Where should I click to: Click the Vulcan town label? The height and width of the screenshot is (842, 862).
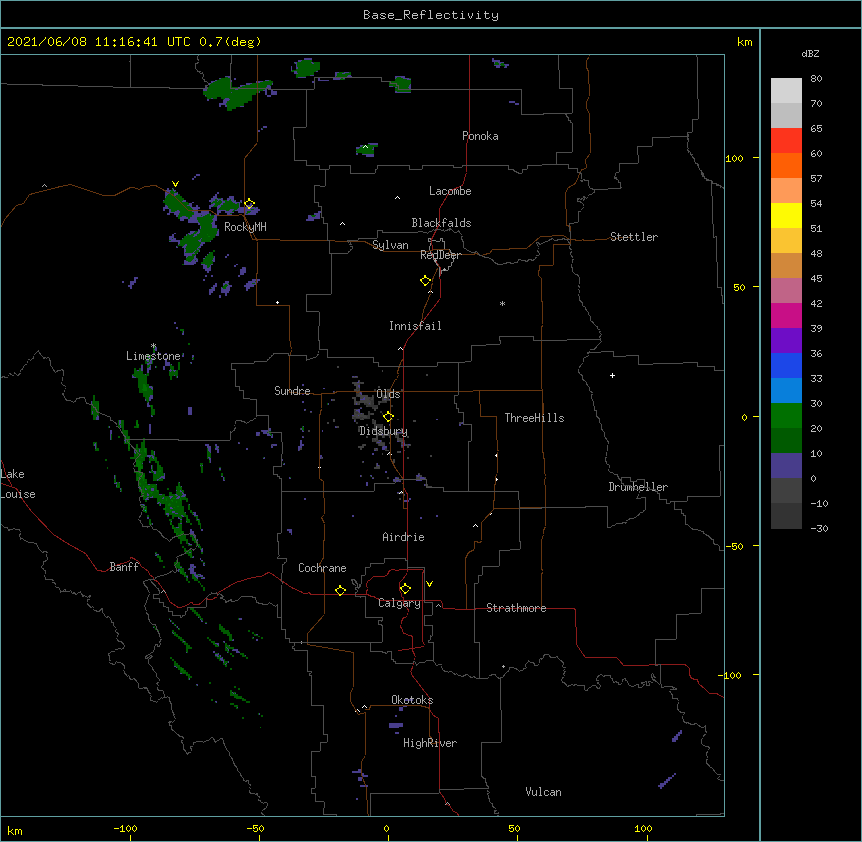(543, 792)
